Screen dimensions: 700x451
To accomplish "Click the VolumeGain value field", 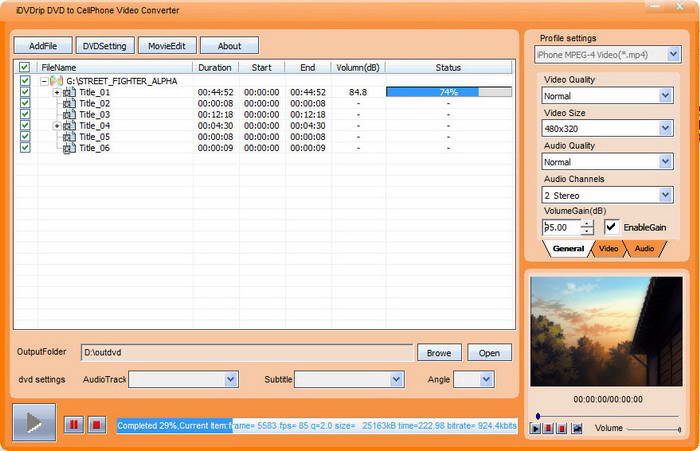I will point(561,227).
